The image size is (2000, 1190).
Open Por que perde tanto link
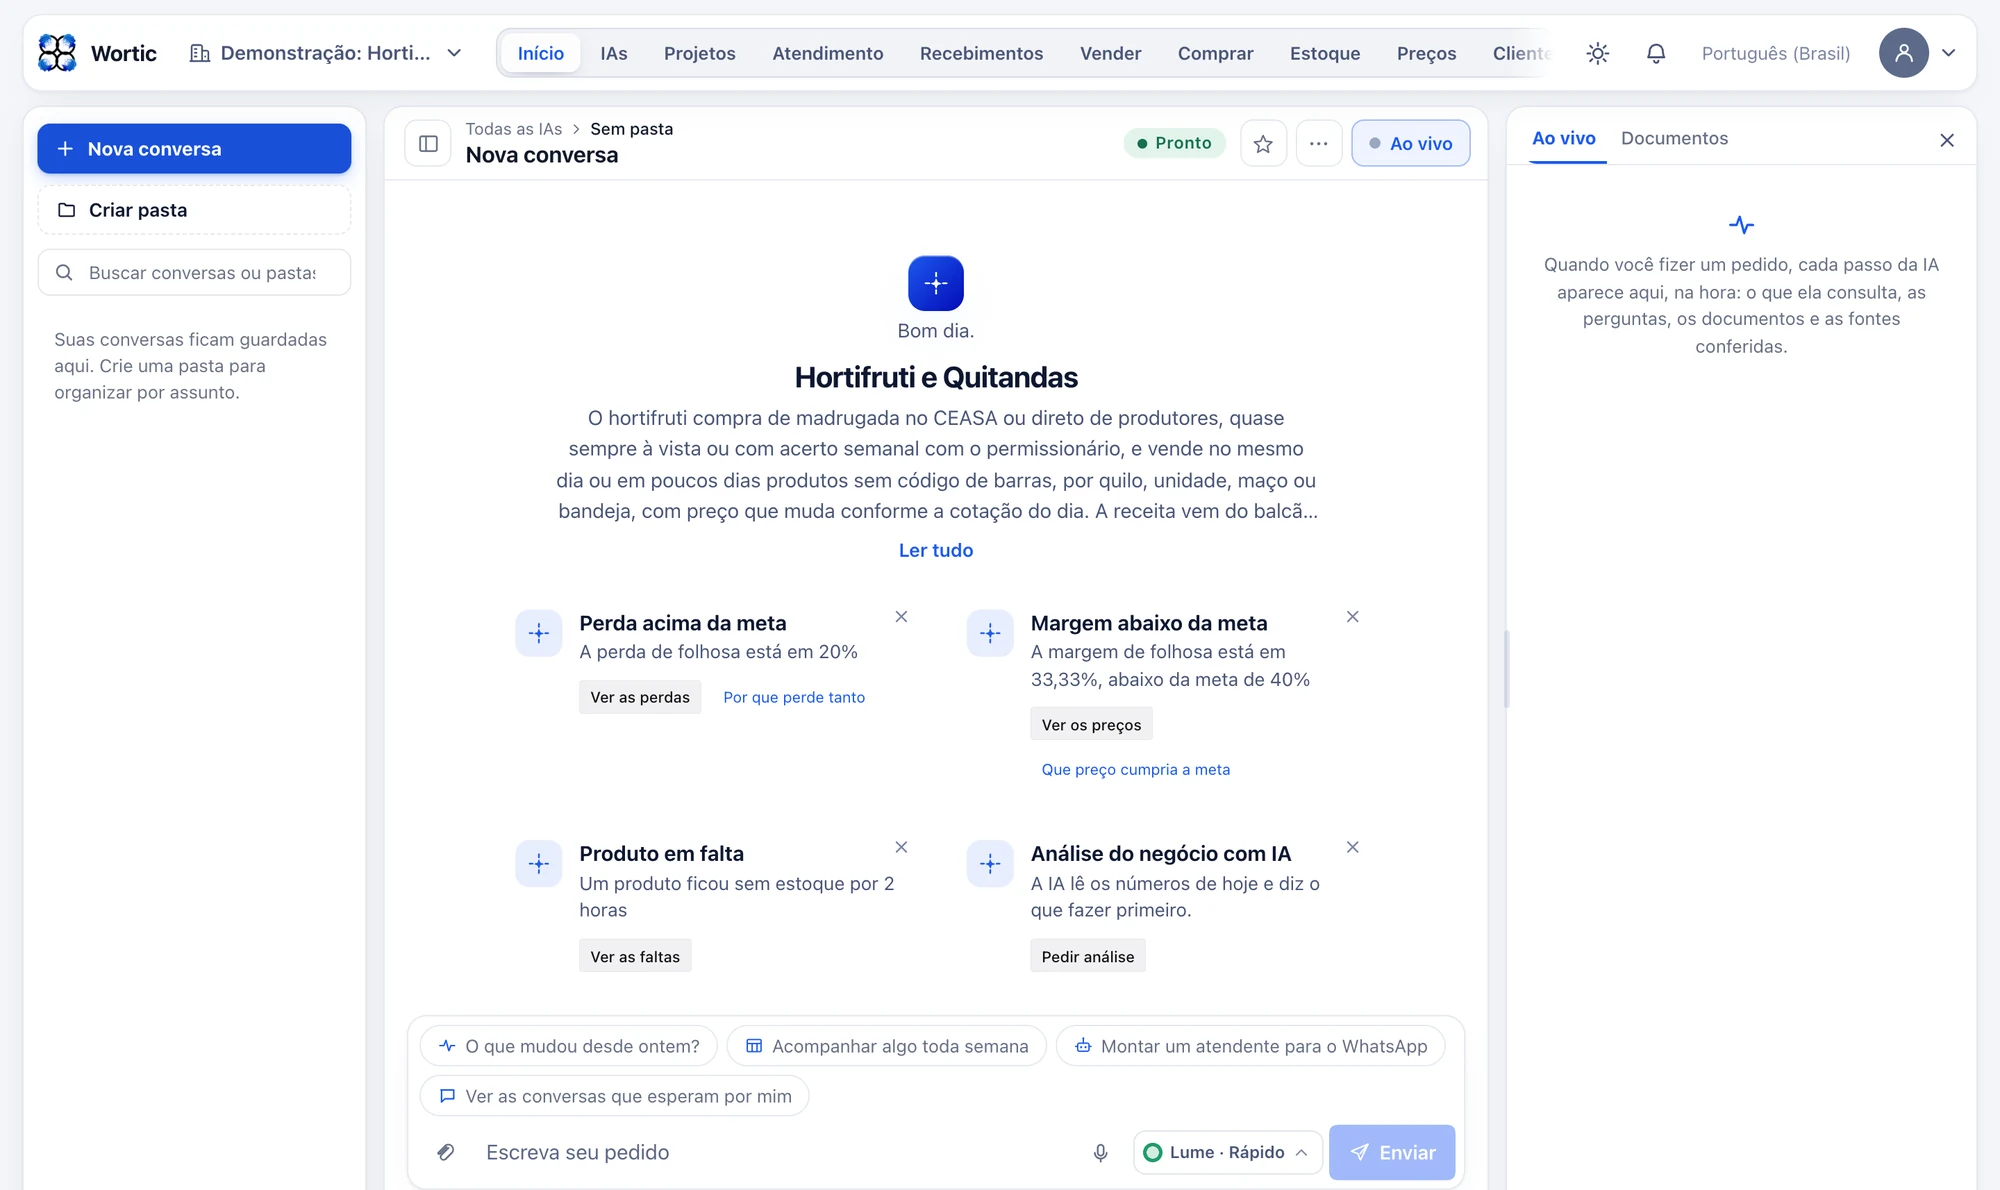tap(794, 697)
